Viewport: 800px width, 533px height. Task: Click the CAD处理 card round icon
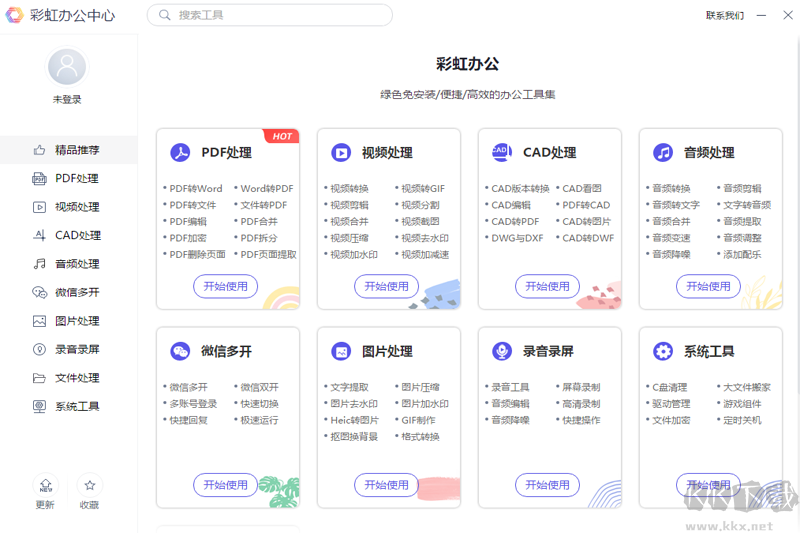click(x=502, y=152)
